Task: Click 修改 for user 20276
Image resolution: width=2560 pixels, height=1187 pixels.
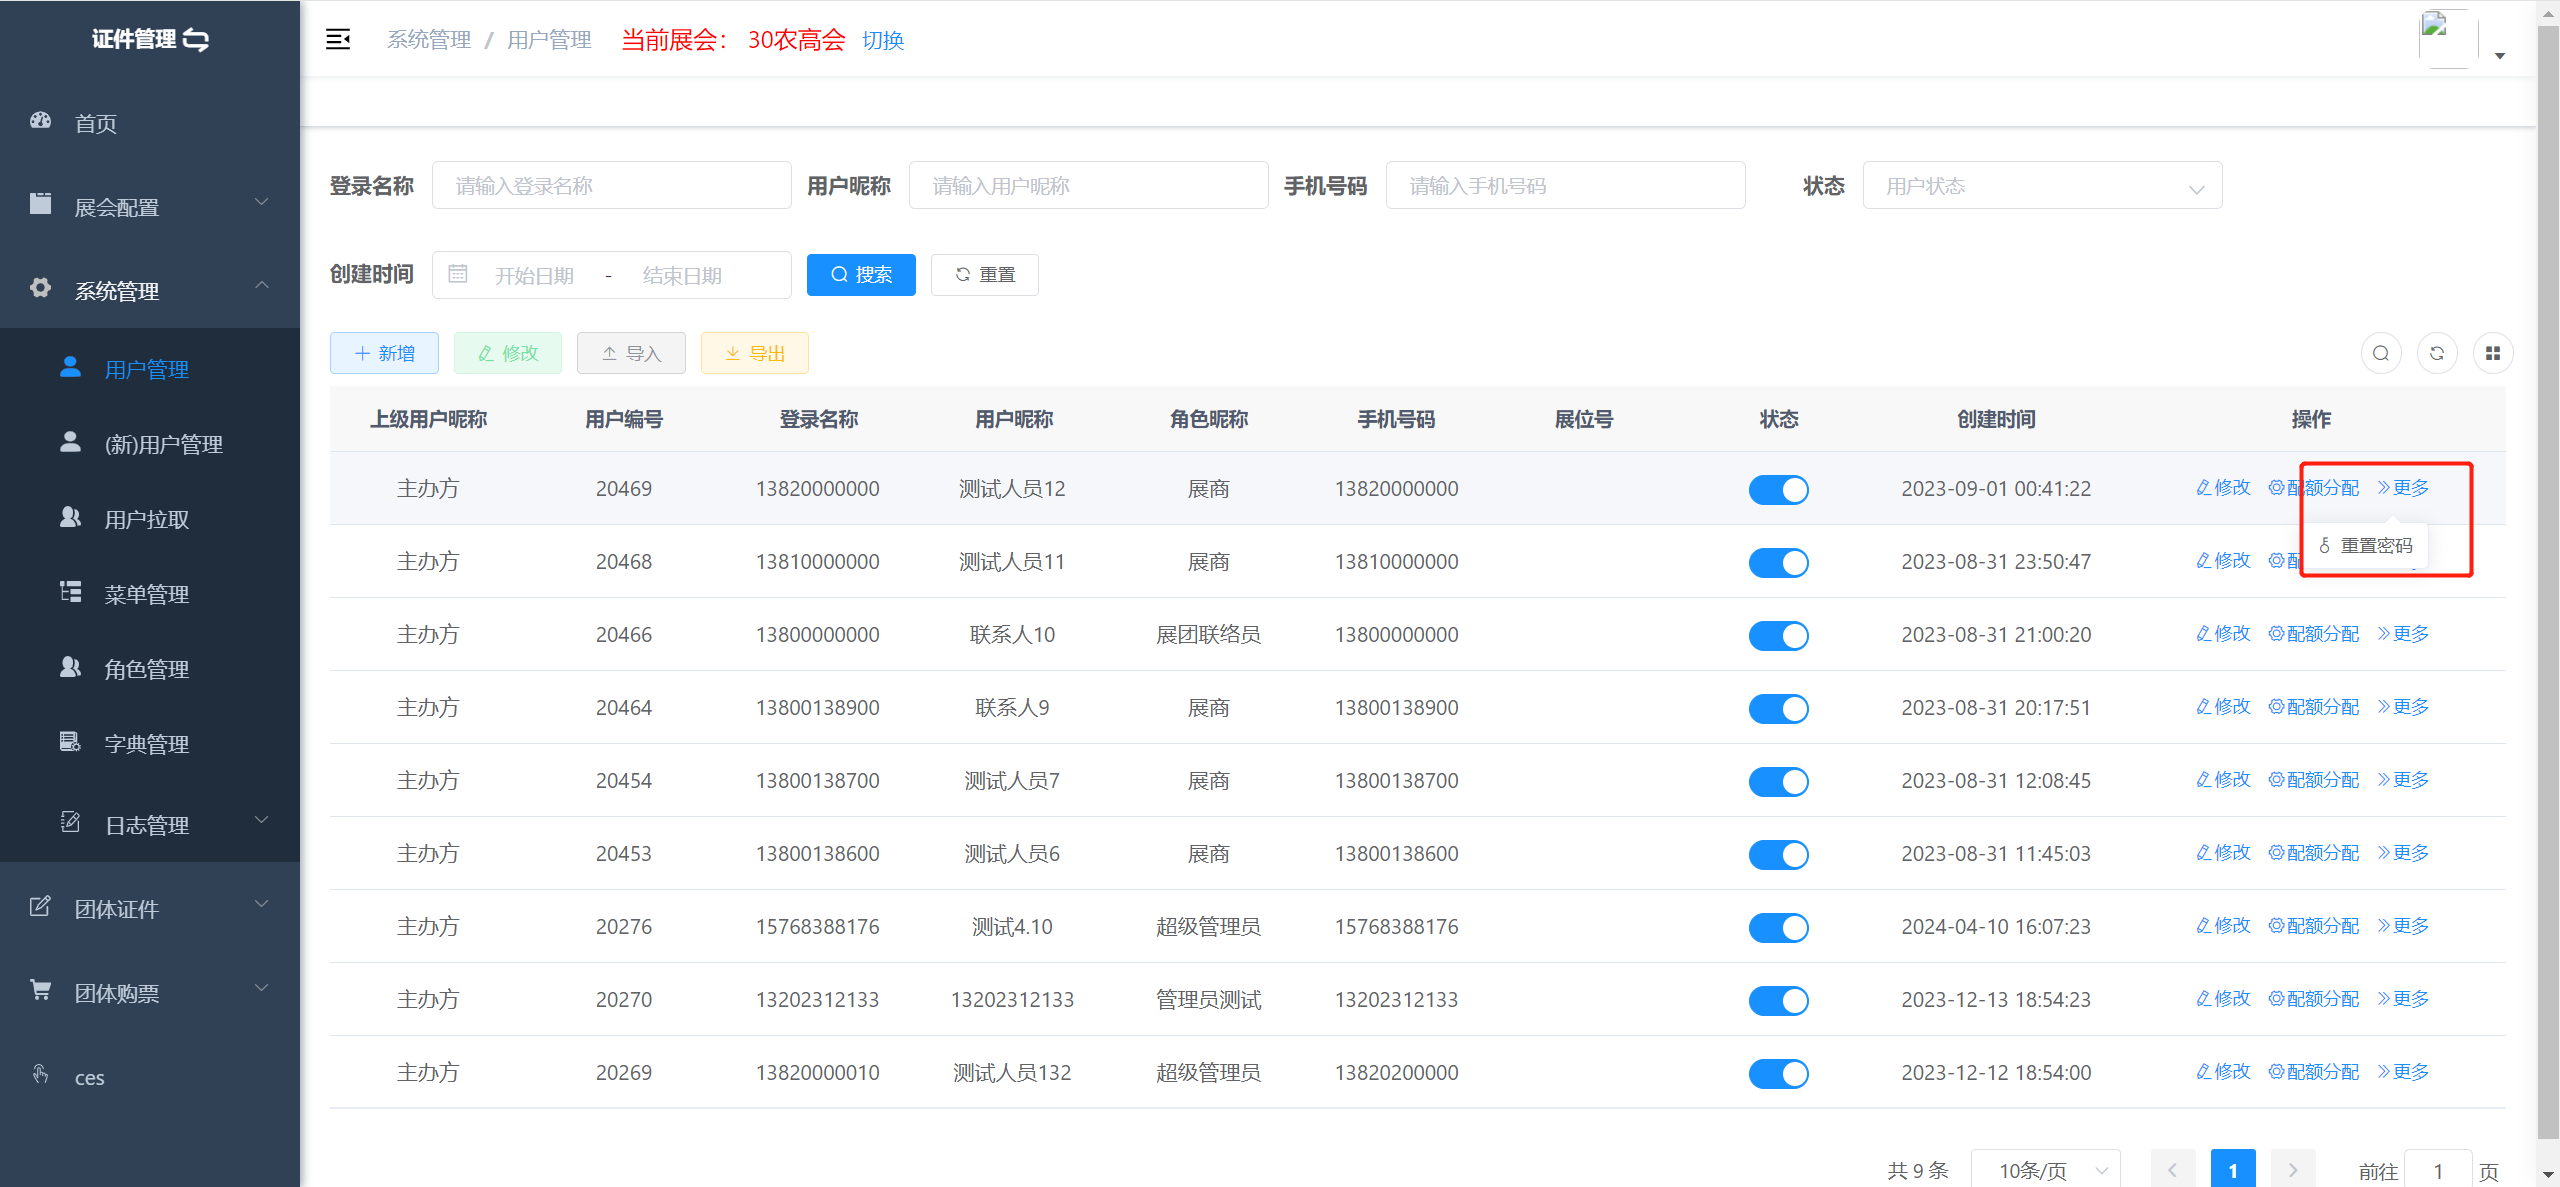Action: click(2223, 926)
